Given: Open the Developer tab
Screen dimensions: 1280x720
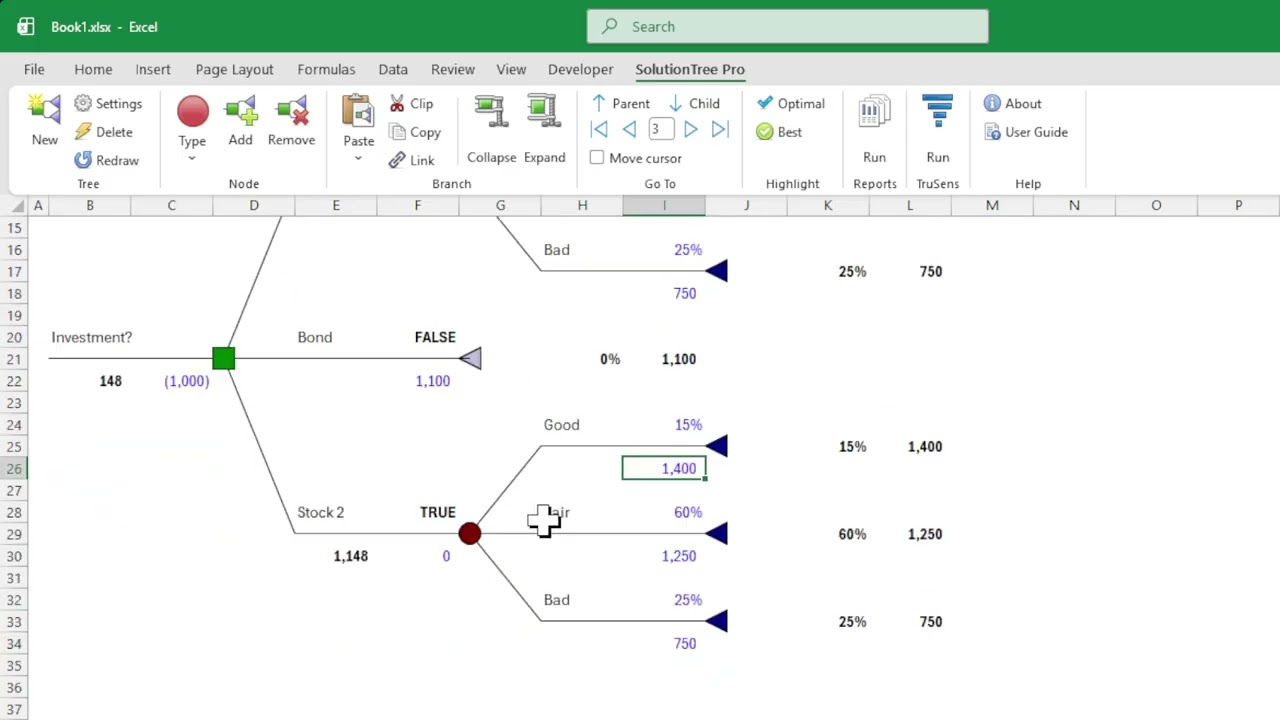Looking at the screenshot, I should click(x=580, y=69).
